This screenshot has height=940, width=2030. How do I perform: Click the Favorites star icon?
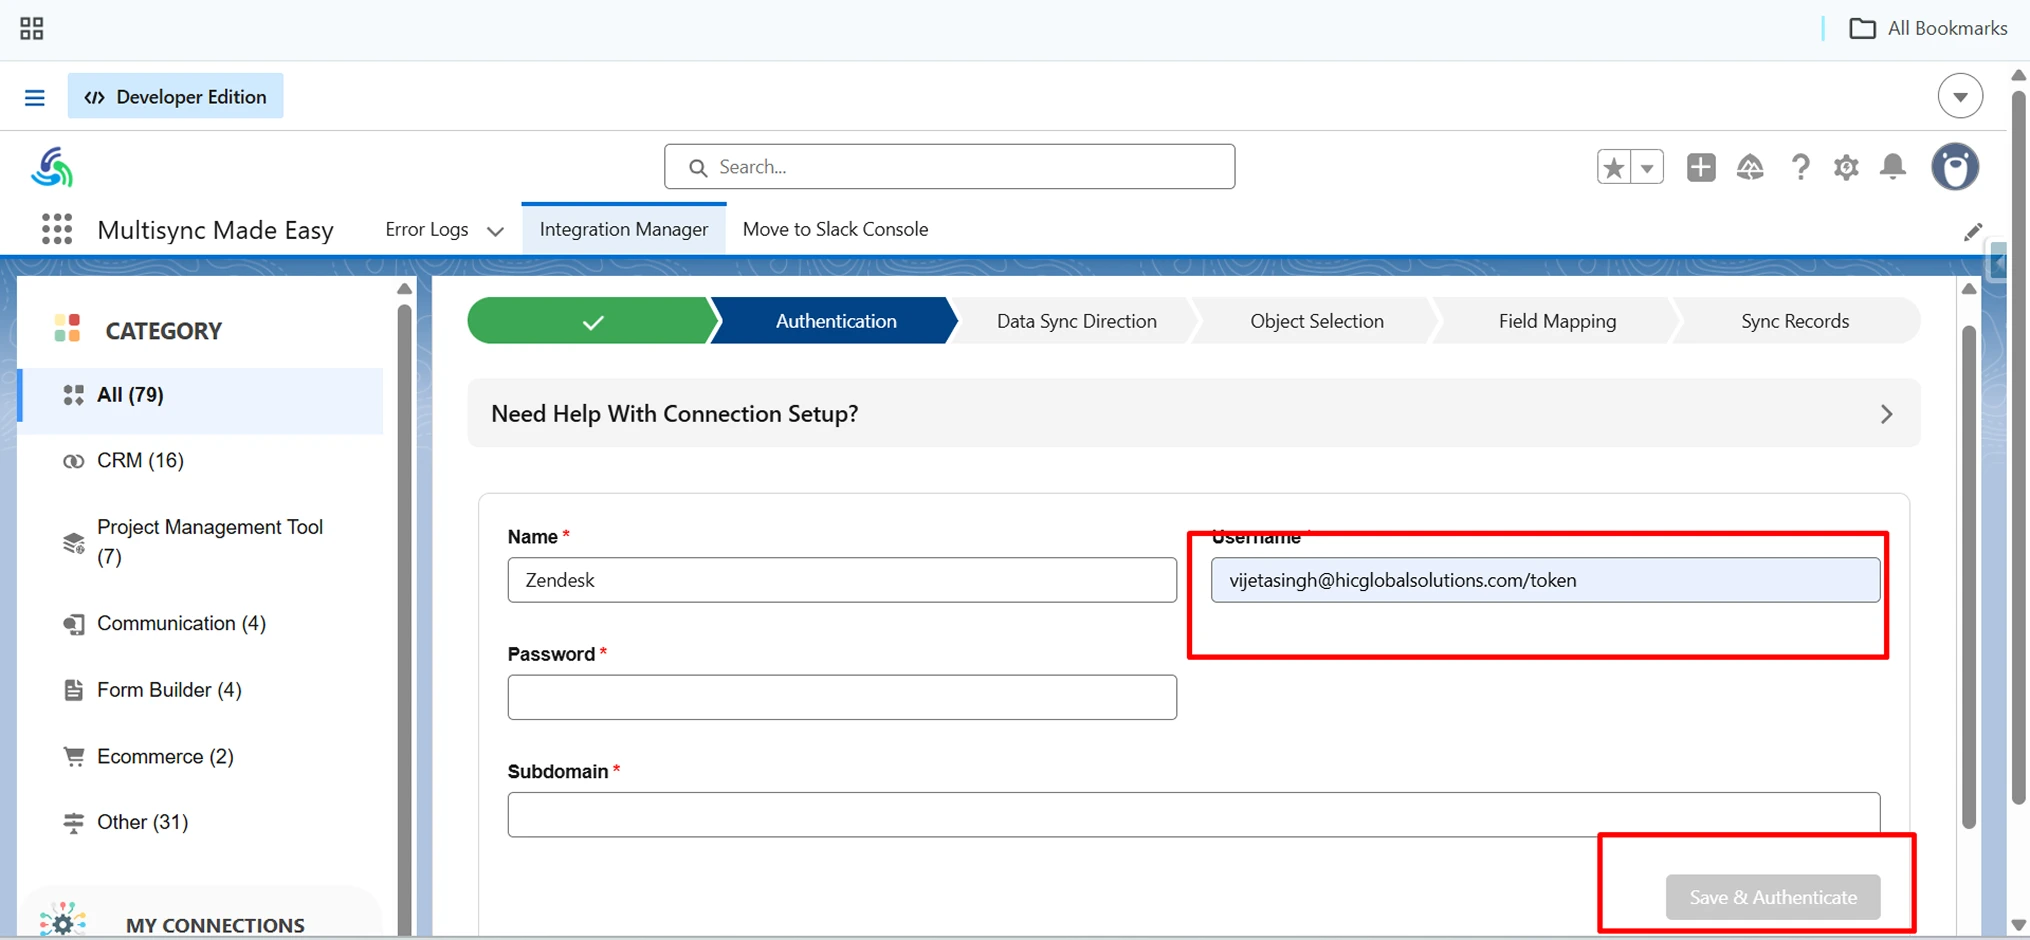1613,167
